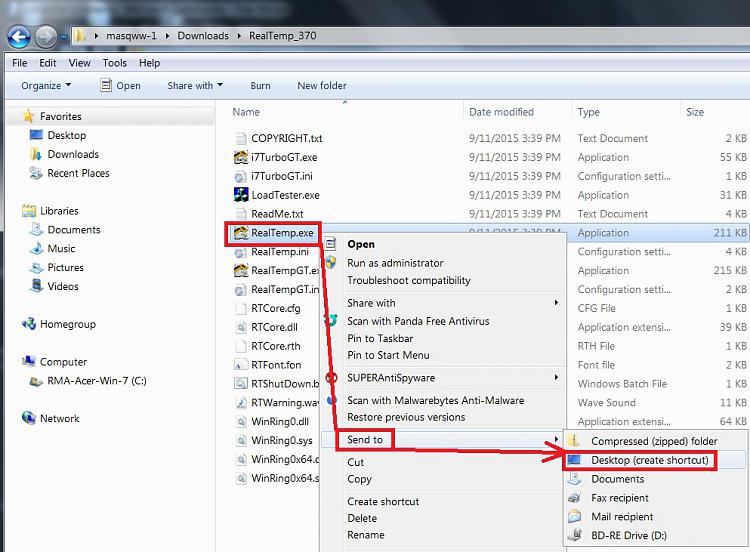Select Documents in Send to submenu
The image size is (750, 552).
coord(618,479)
